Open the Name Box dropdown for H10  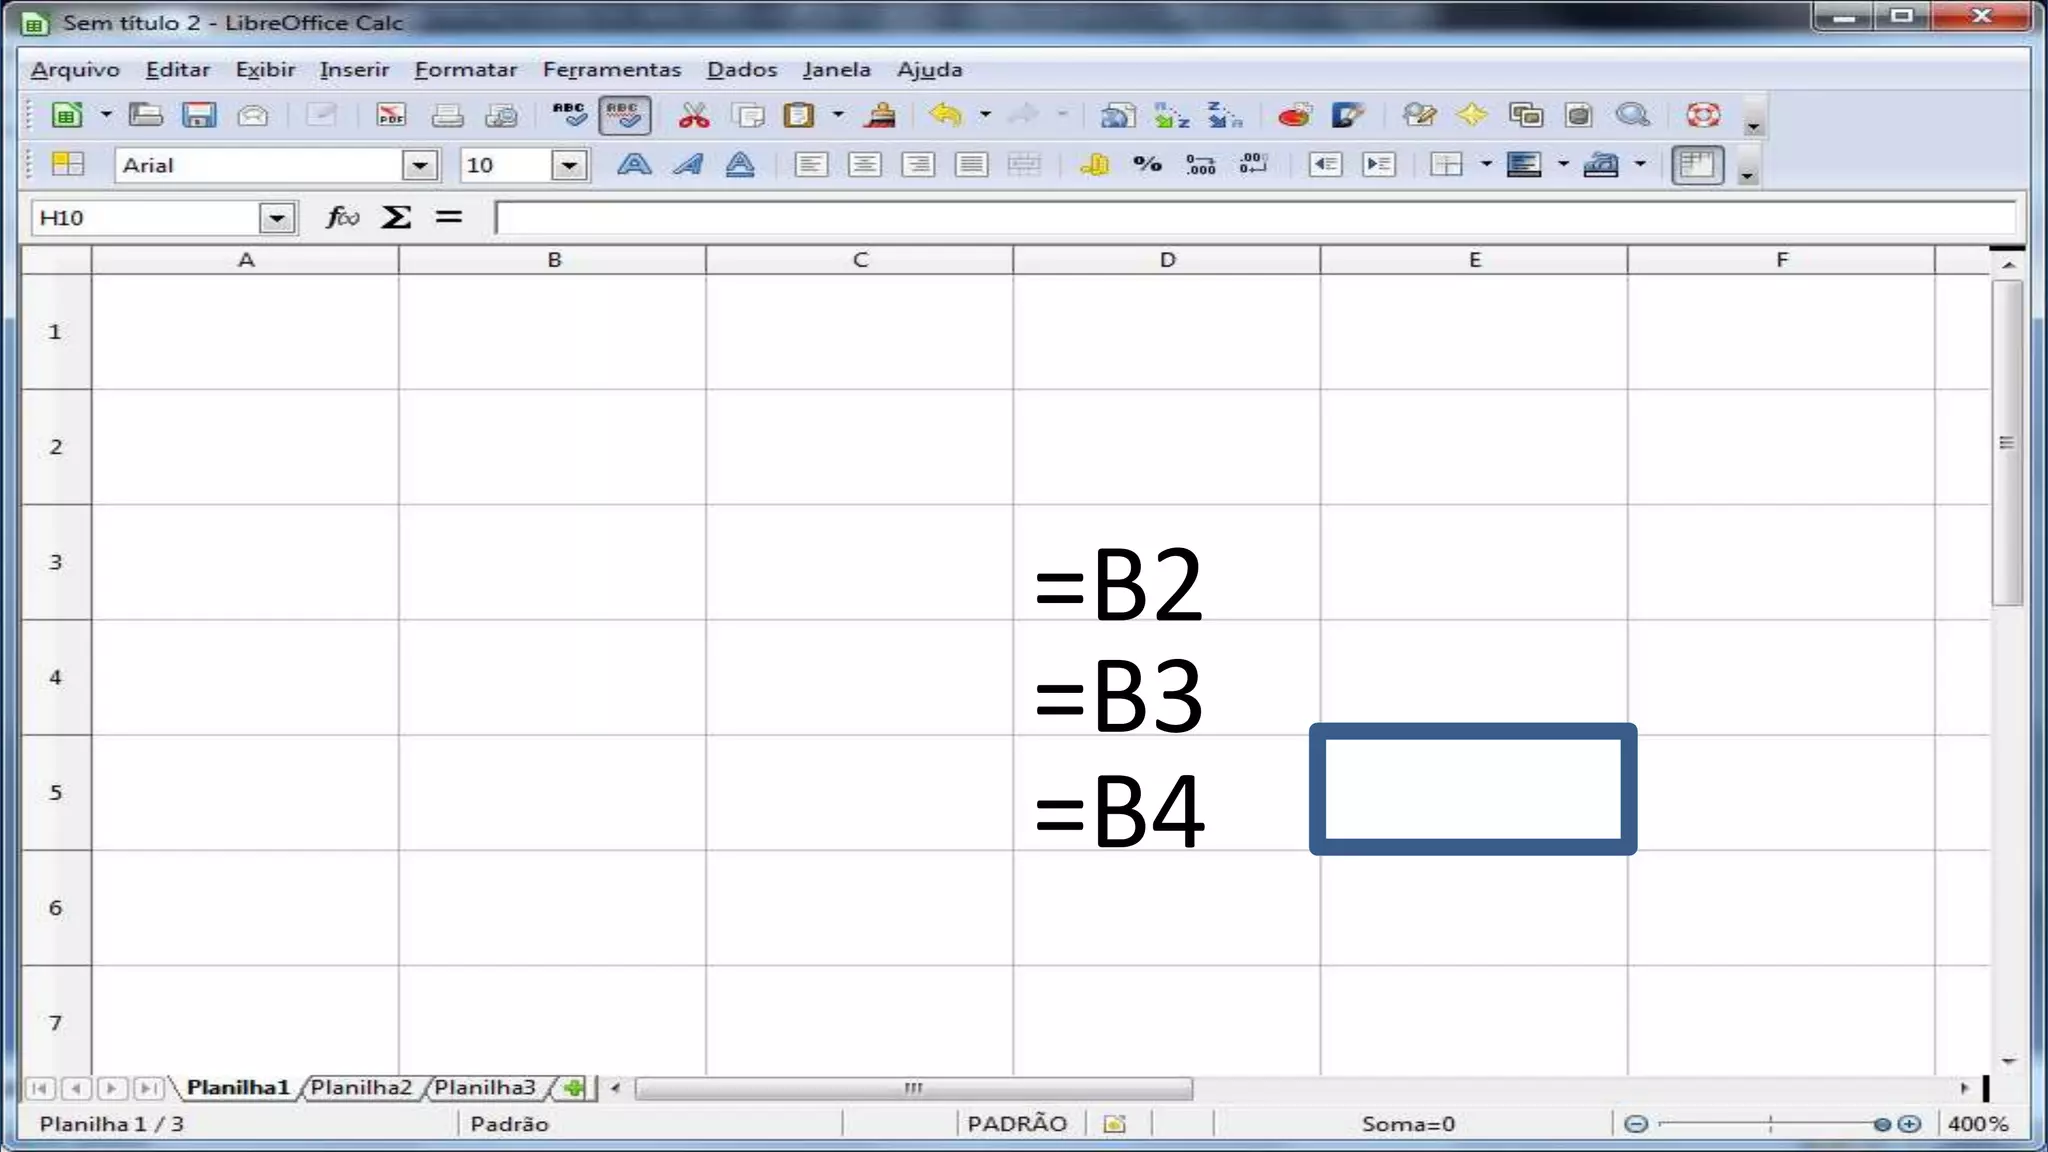click(x=277, y=217)
